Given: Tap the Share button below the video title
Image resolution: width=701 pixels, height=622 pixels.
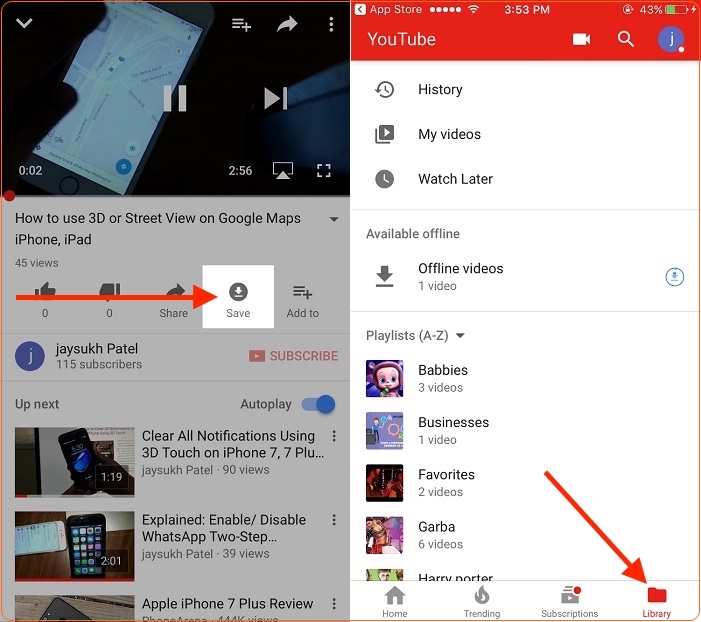Looking at the screenshot, I should pyautogui.click(x=174, y=300).
